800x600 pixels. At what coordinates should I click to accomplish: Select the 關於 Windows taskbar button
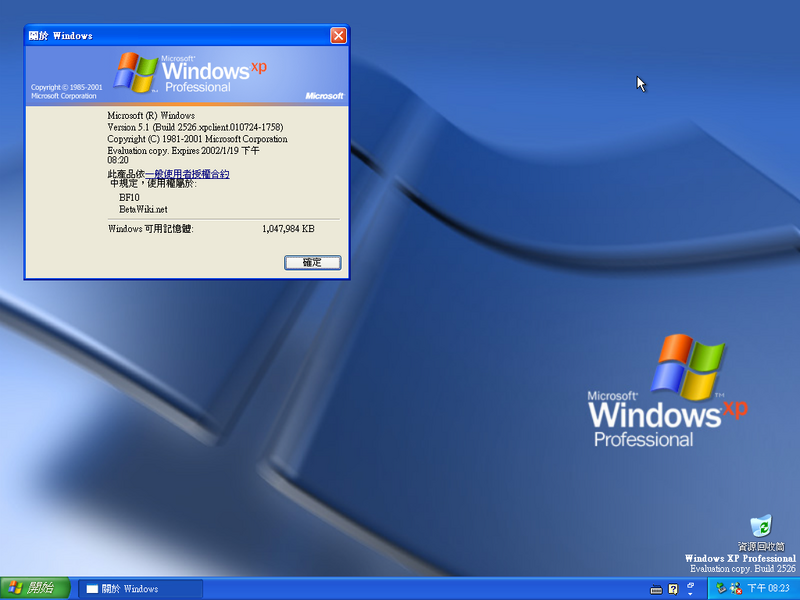pyautogui.click(x=141, y=589)
